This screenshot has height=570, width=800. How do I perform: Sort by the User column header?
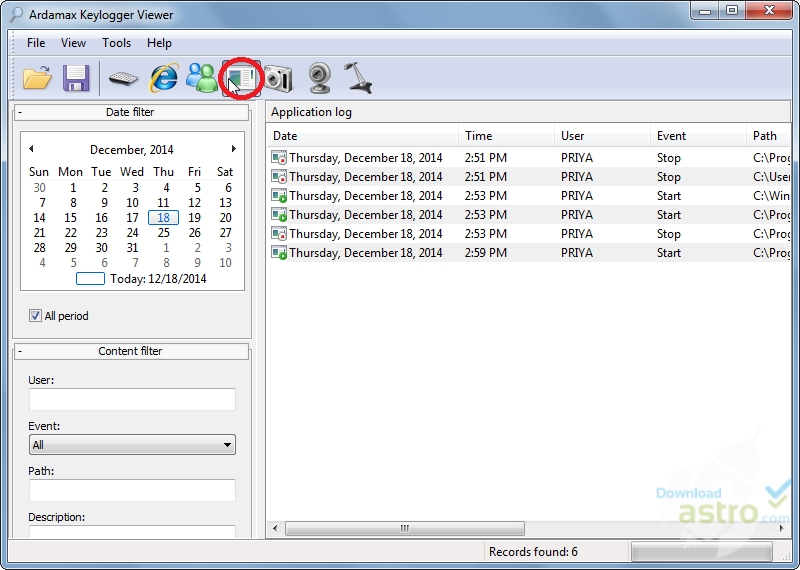[x=602, y=136]
